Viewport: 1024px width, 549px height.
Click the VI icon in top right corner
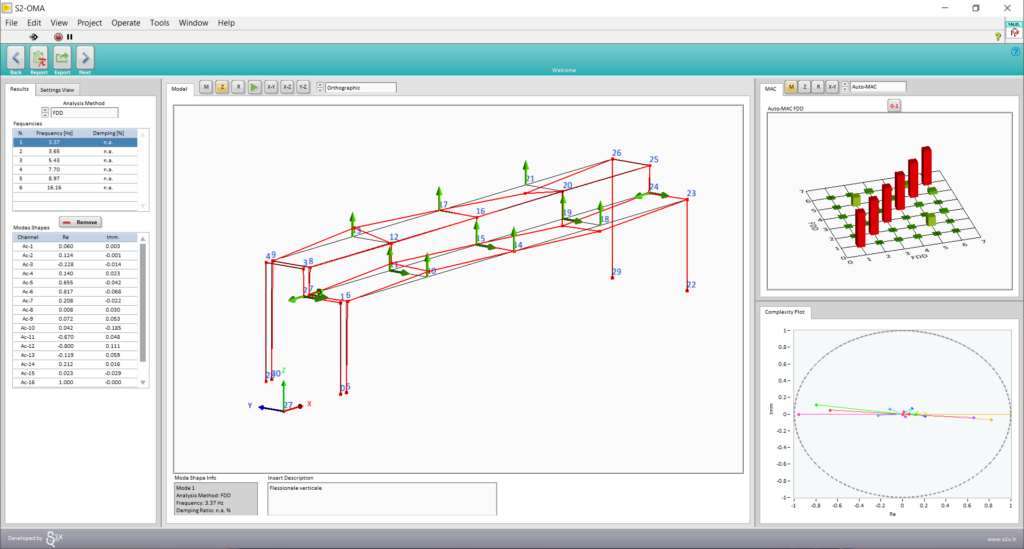1014,31
